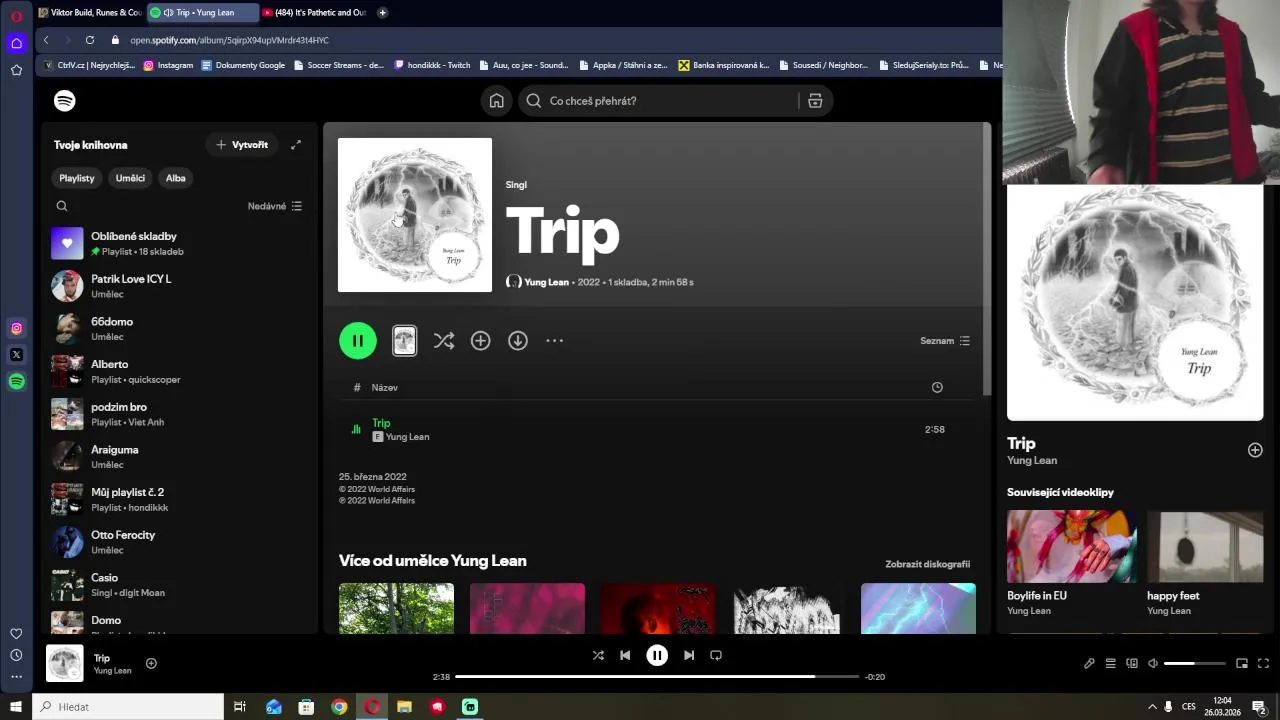Select the Trip track row title

click(x=381, y=423)
